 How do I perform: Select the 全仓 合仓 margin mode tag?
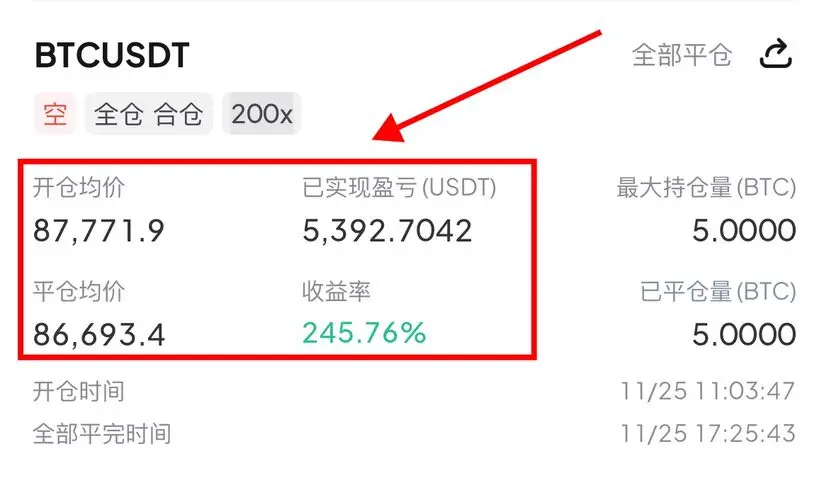(149, 114)
